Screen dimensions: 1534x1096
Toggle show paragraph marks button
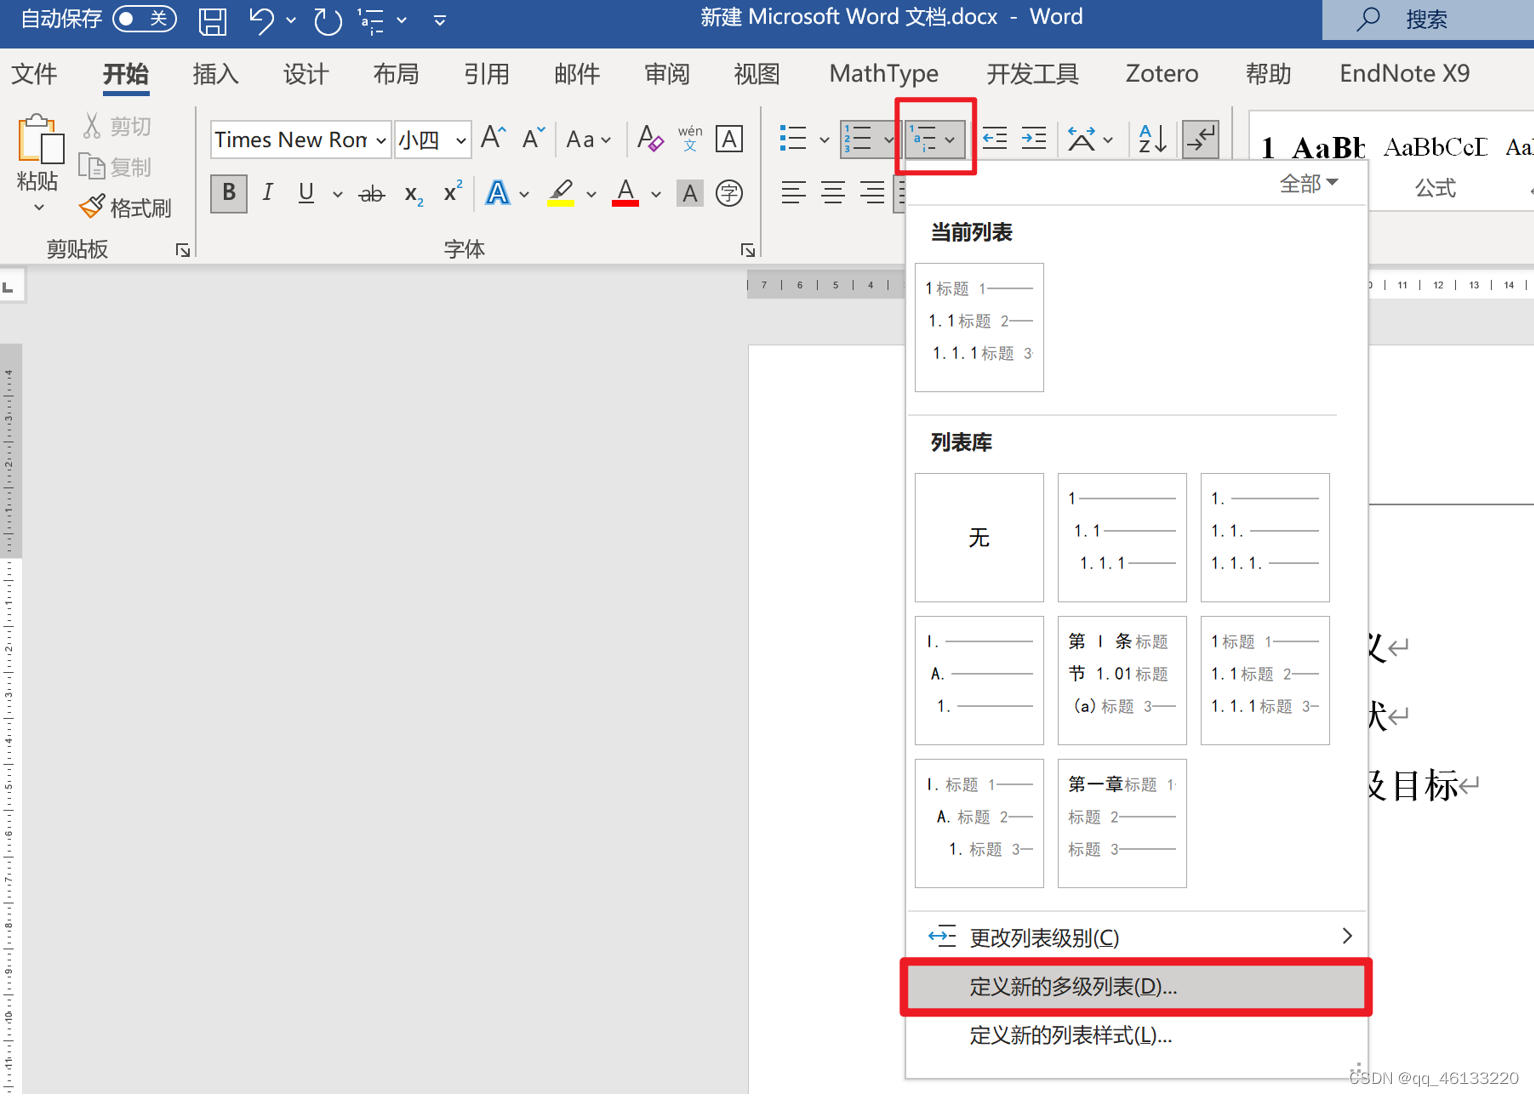1200,139
